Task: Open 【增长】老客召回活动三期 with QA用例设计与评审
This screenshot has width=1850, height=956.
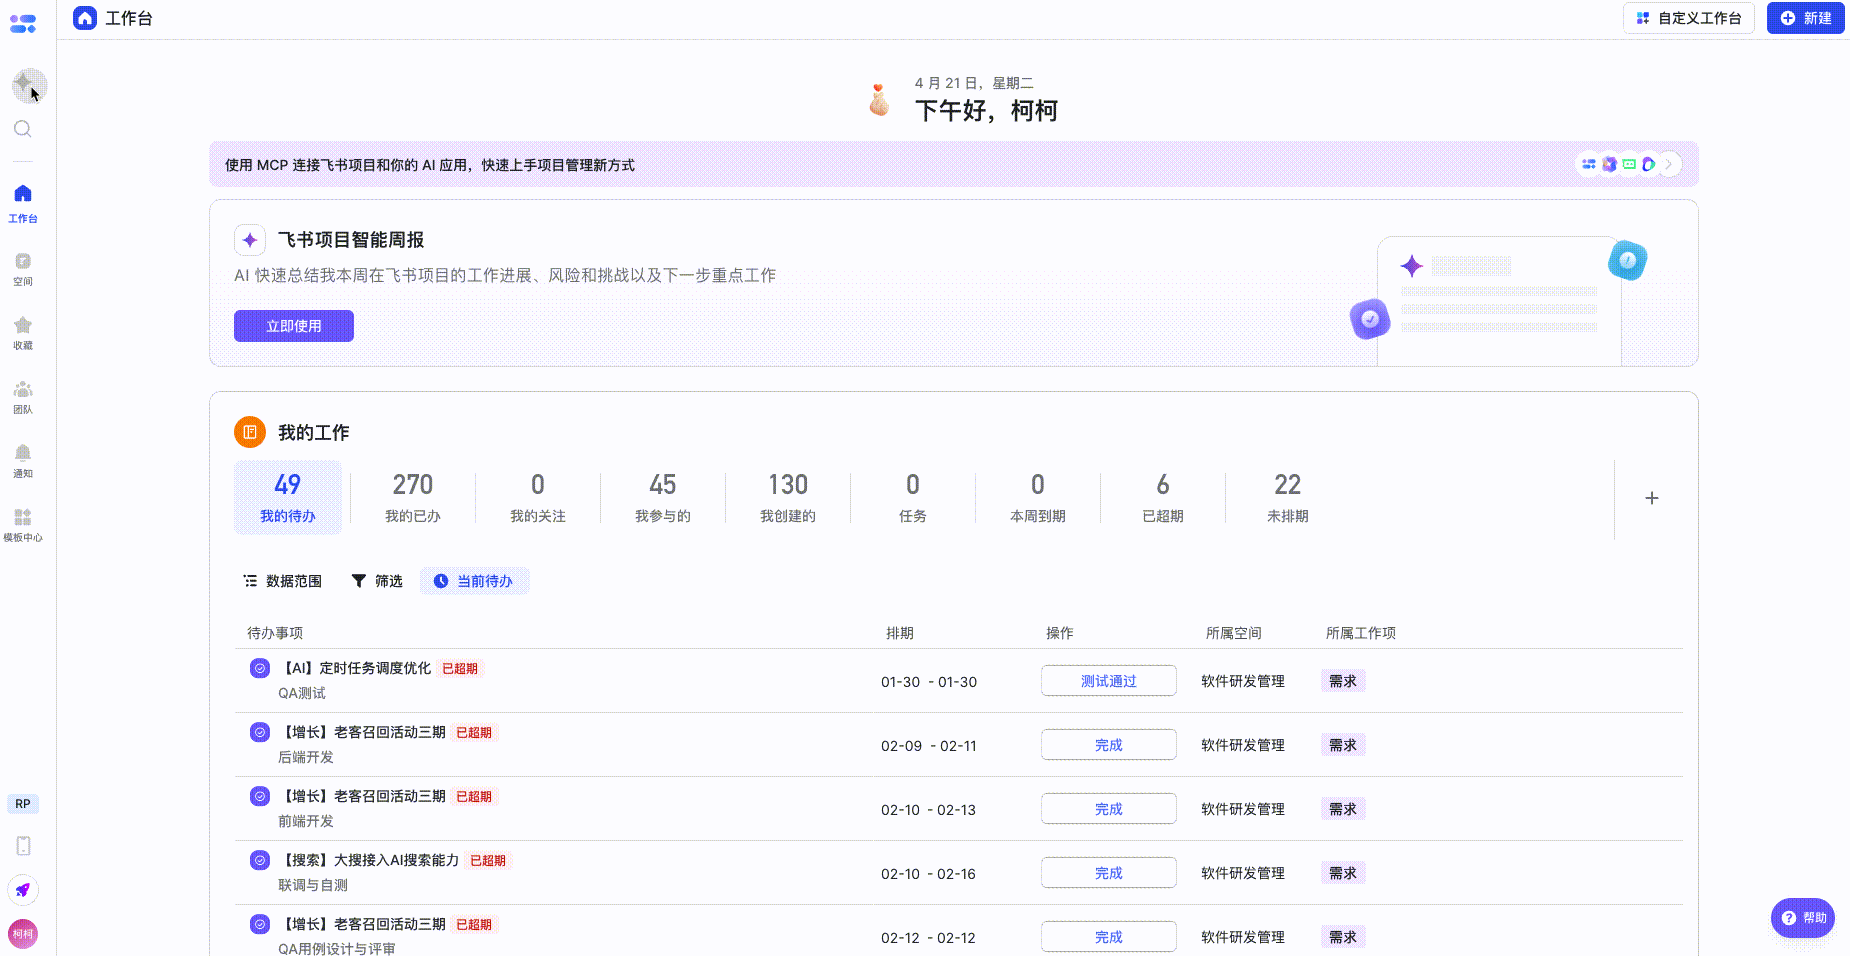Action: (362, 924)
